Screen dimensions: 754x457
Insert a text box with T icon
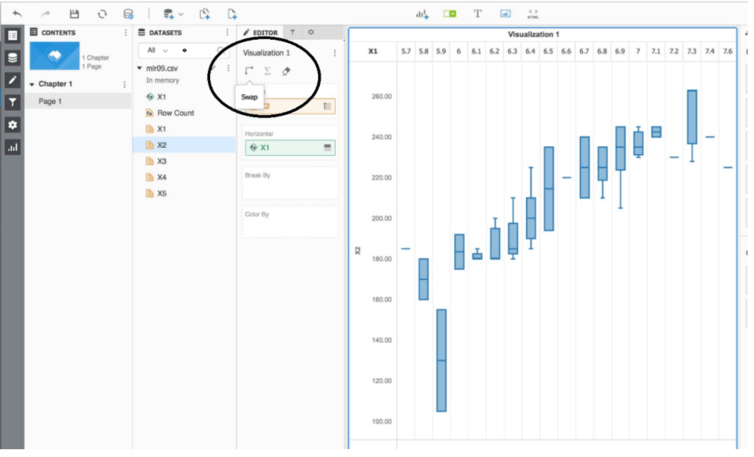[x=477, y=14]
